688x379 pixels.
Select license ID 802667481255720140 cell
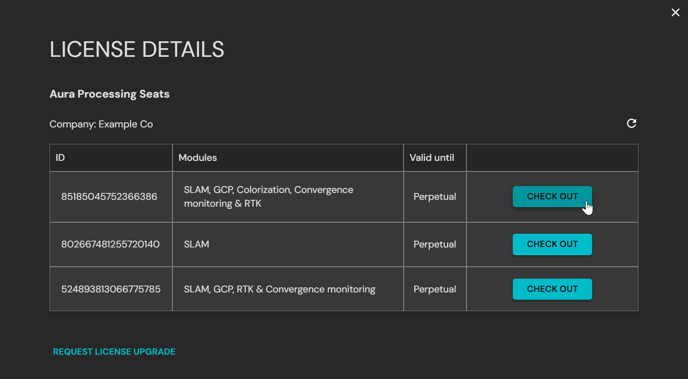[x=111, y=244]
